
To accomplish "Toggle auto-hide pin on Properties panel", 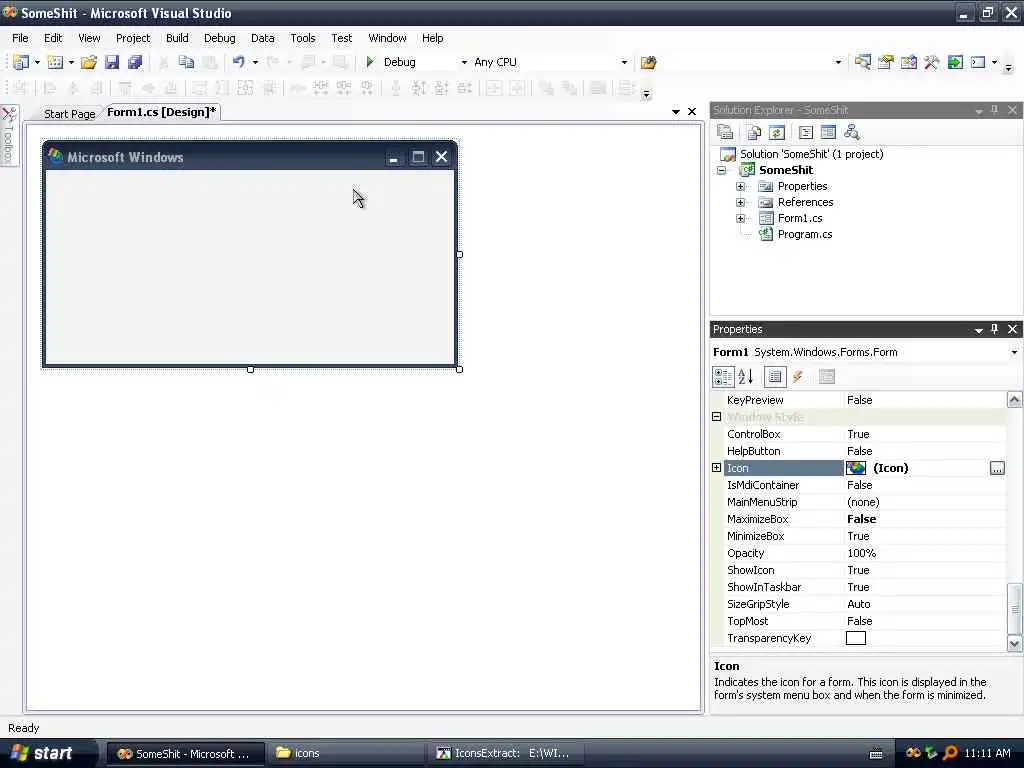I will click(x=995, y=329).
